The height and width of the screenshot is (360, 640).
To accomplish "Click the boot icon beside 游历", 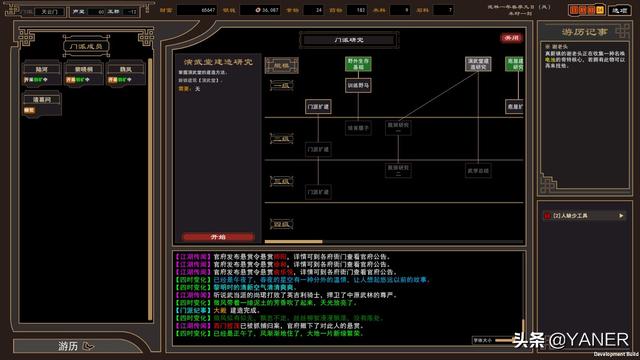I will point(88,347).
